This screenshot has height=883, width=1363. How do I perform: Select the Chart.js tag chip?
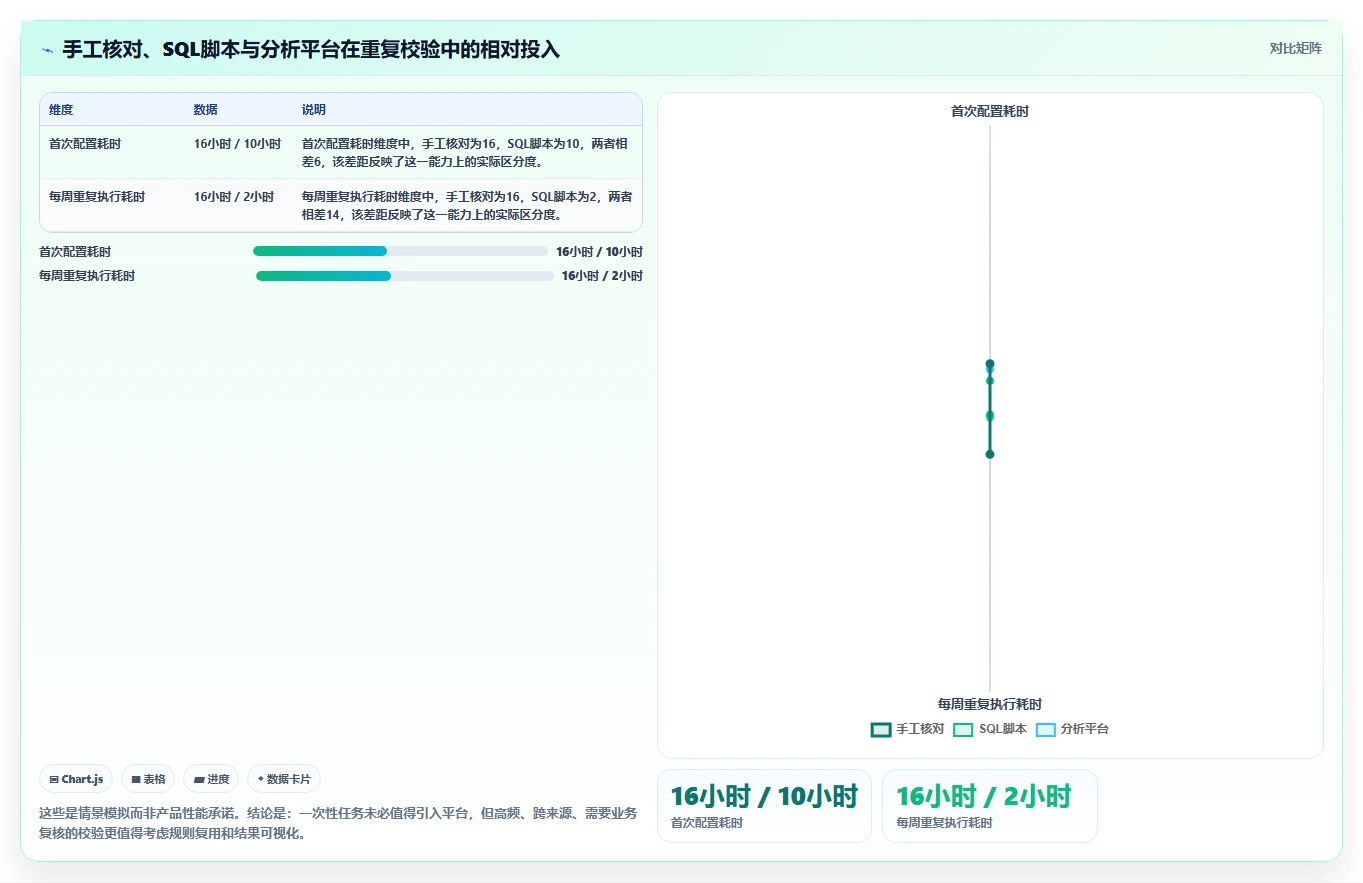[76, 779]
